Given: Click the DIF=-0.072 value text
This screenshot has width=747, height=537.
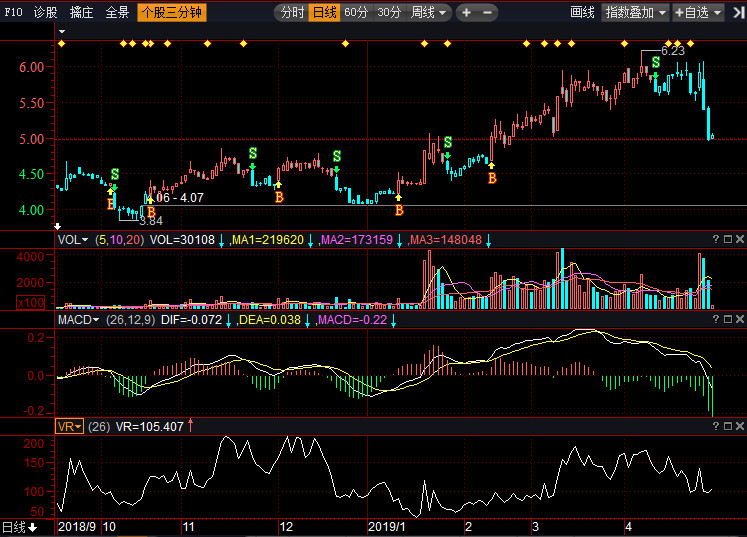Looking at the screenshot, I should click(192, 320).
